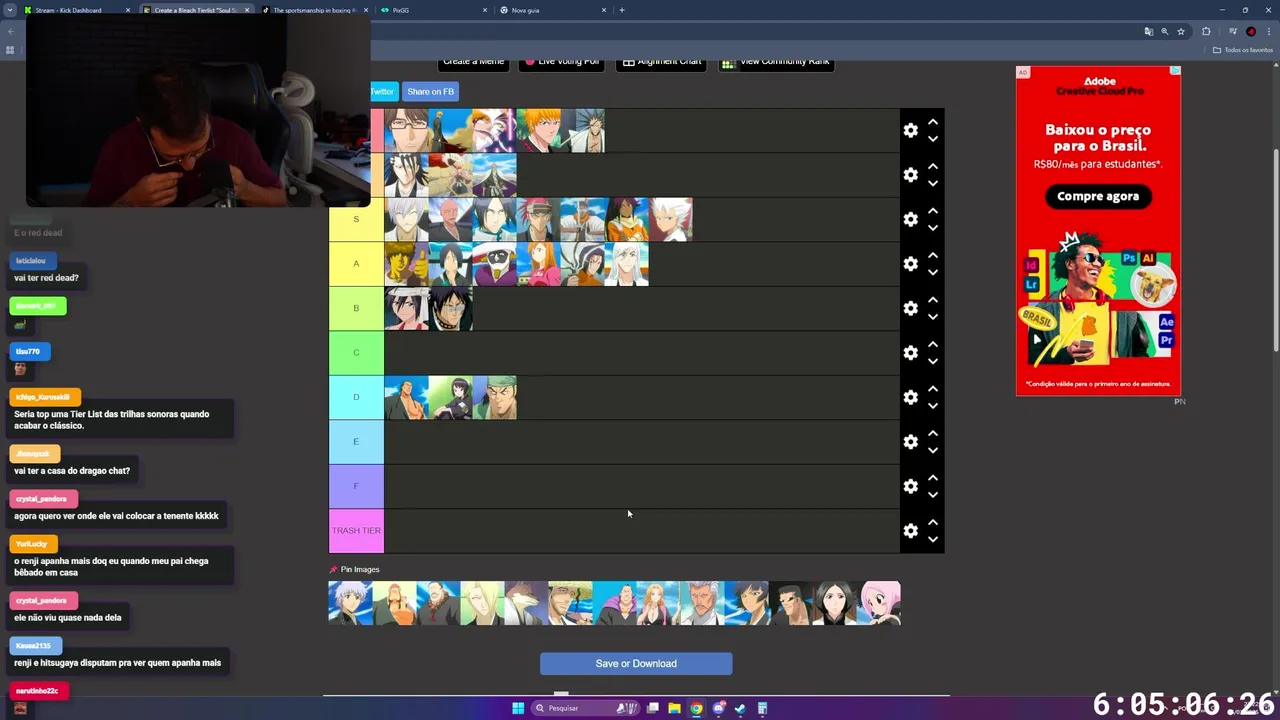Image resolution: width=1280 pixels, height=720 pixels.
Task: Open File Explorer from the taskbar
Action: click(674, 708)
